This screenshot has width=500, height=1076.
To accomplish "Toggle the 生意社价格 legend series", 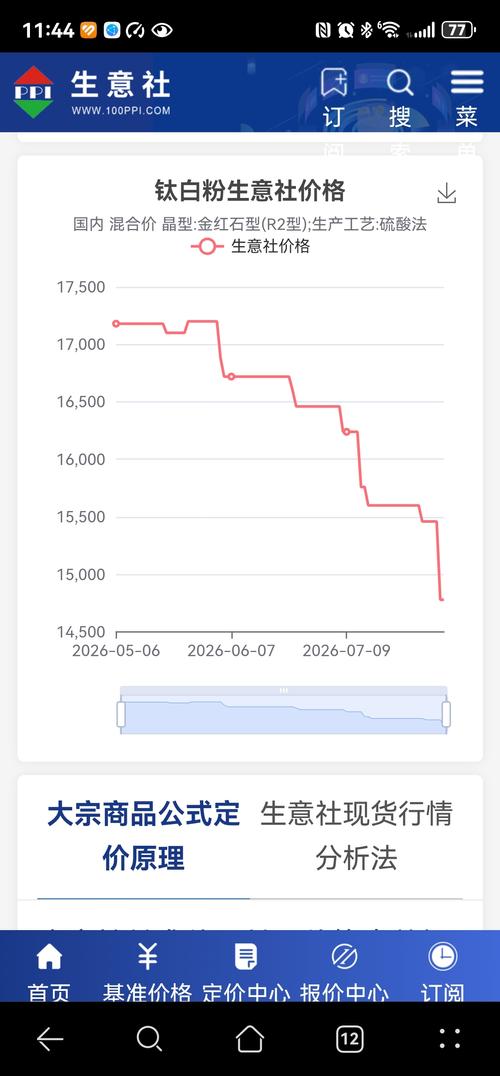I will [x=250, y=246].
